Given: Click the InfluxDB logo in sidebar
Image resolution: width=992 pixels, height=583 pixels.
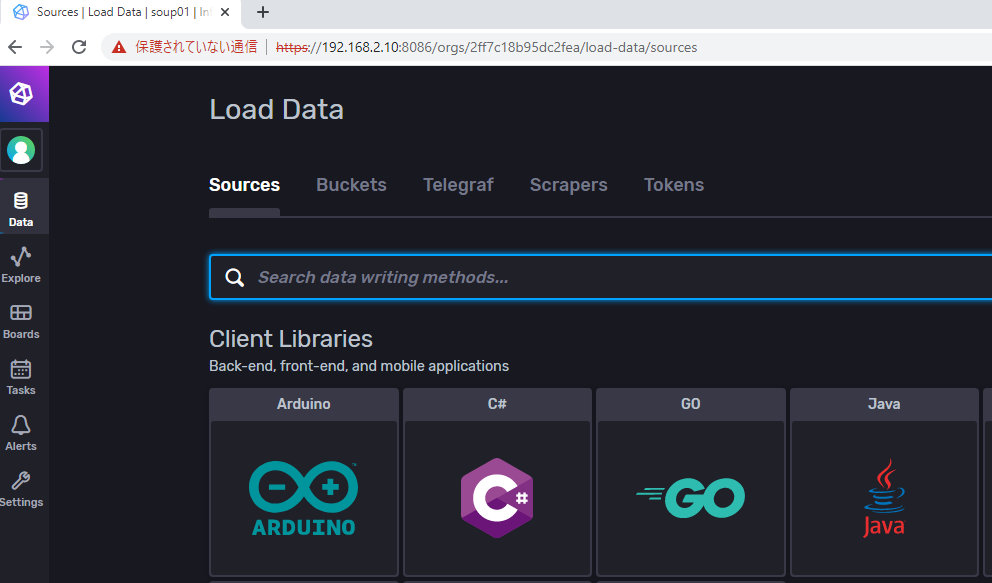Looking at the screenshot, I should (21, 94).
